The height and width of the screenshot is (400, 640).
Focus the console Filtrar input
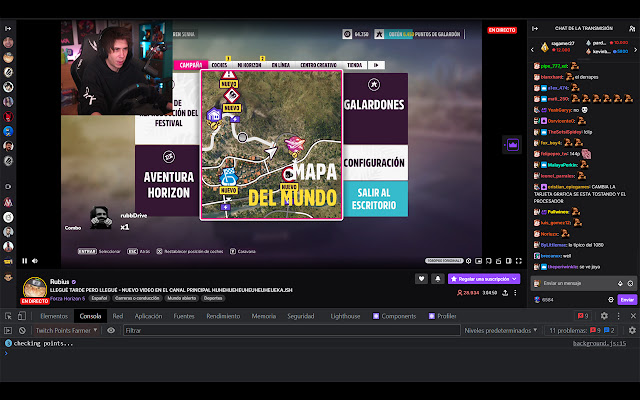[x=292, y=330]
